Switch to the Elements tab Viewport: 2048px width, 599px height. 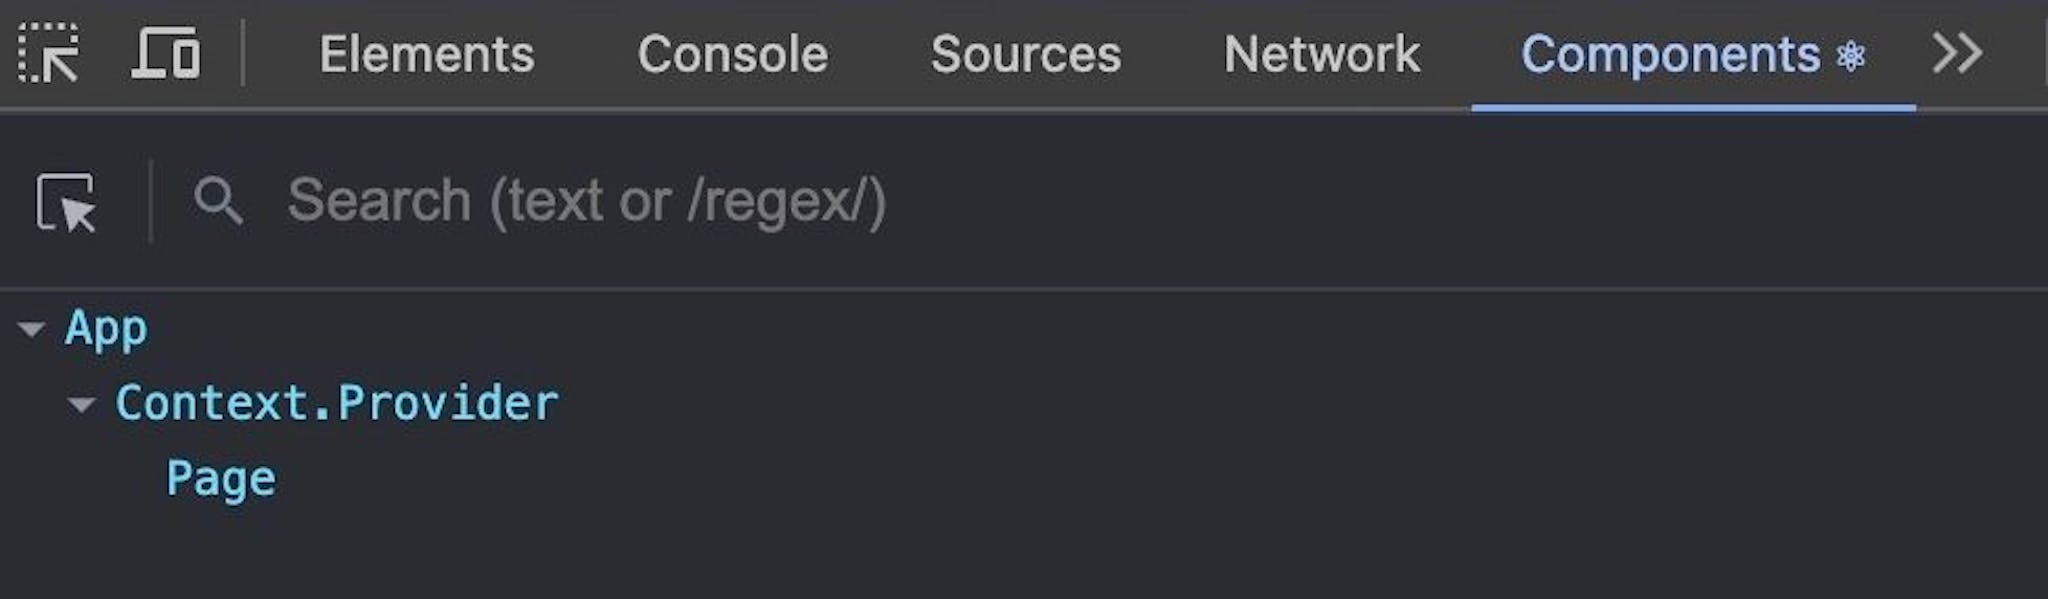(x=427, y=55)
